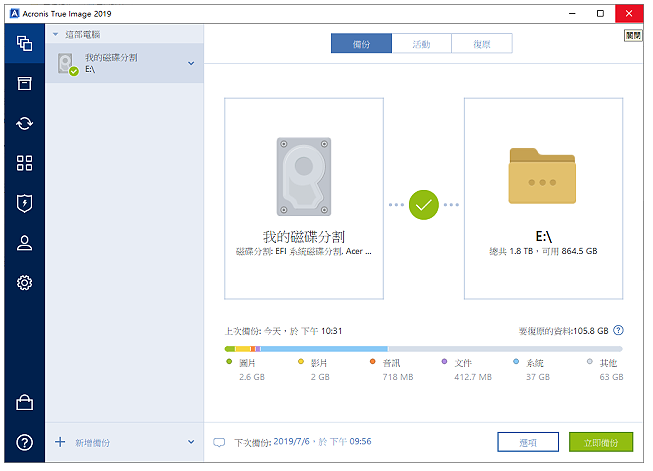
Task: Click the hard drive source image
Action: (304, 177)
